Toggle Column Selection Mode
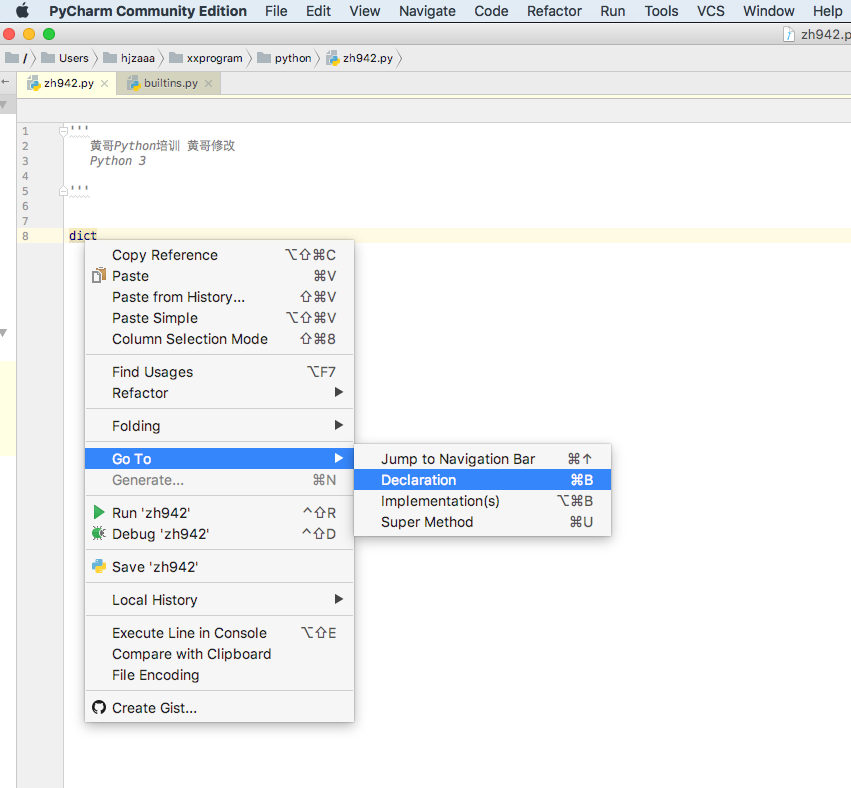Screen dimensions: 851x788 [x=219, y=339]
